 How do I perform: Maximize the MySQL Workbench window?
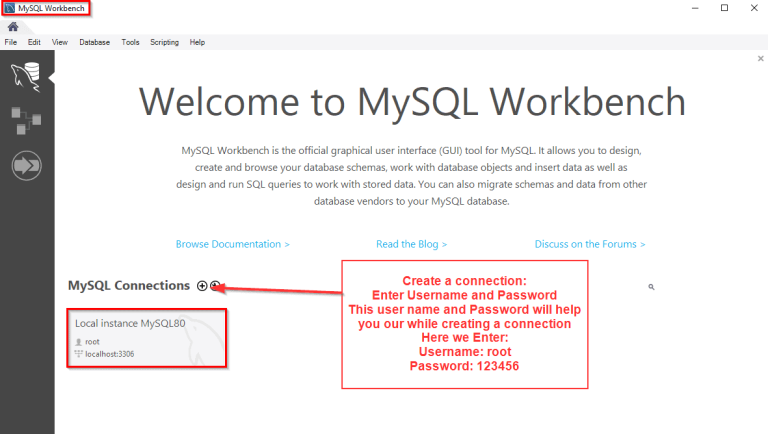click(x=724, y=8)
